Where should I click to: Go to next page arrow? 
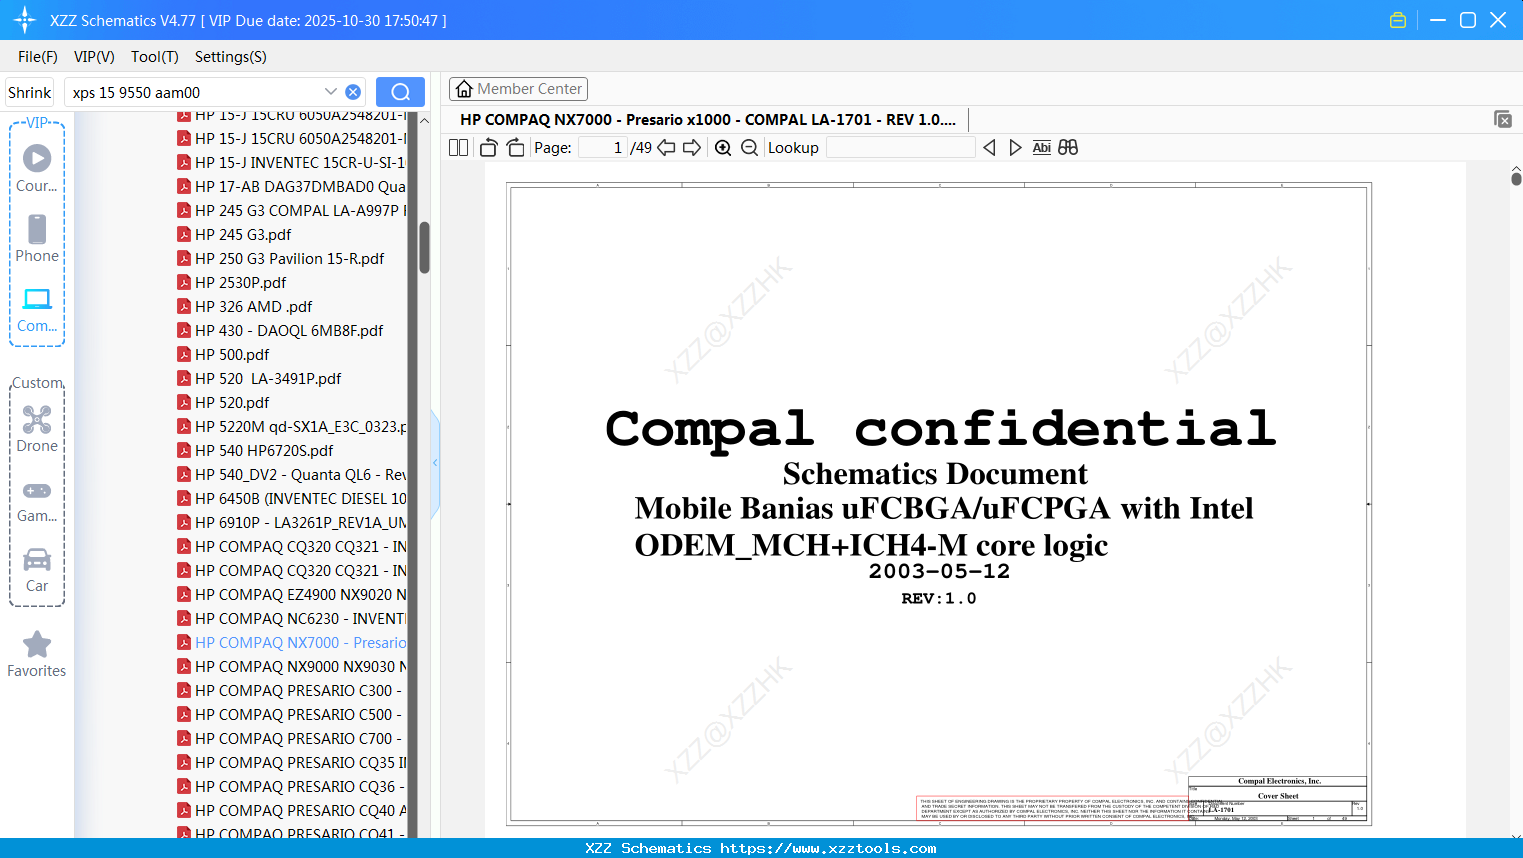(692, 148)
